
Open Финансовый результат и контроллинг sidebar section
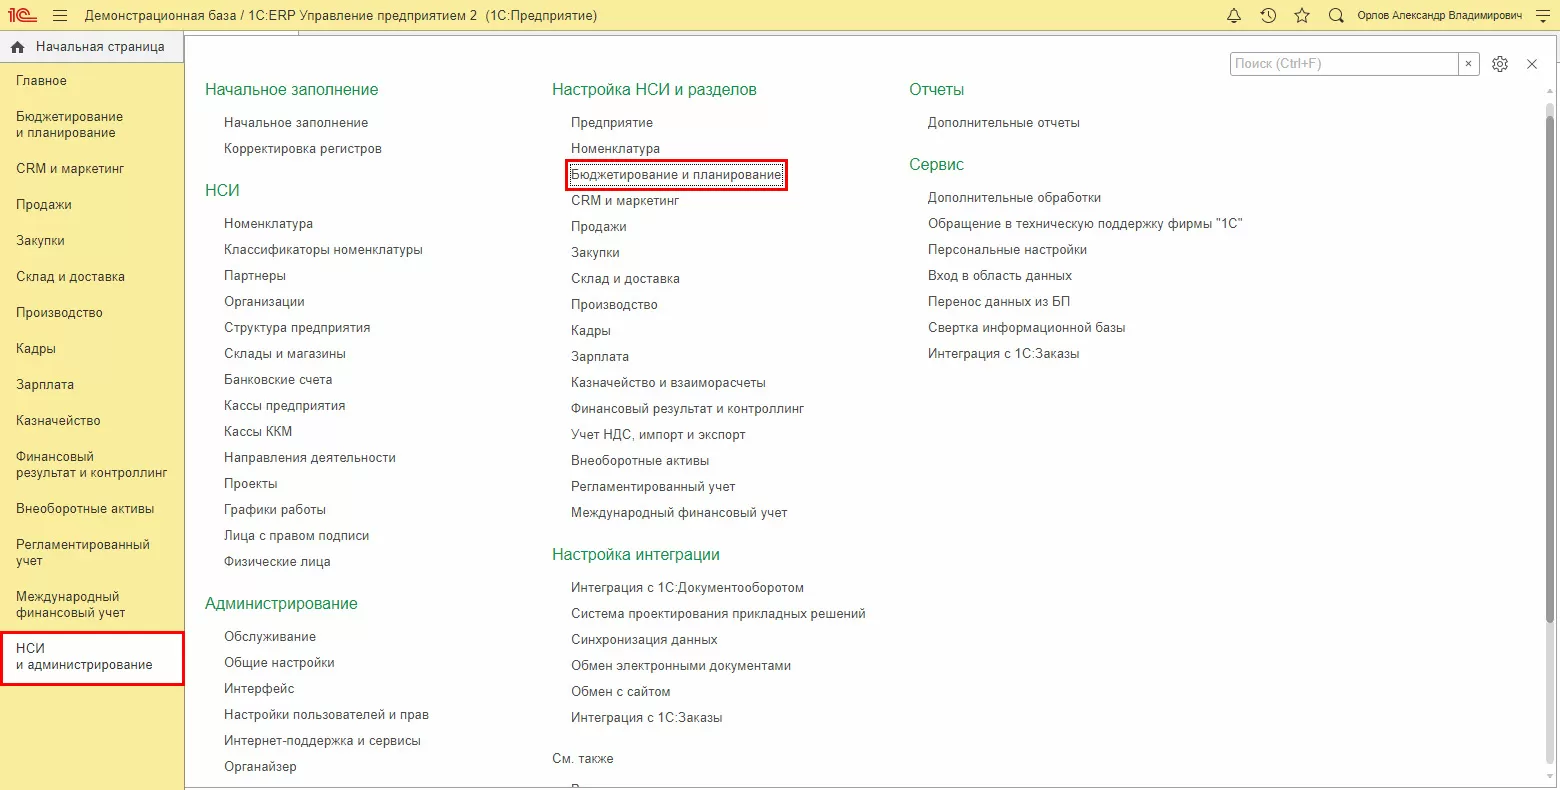(92, 465)
